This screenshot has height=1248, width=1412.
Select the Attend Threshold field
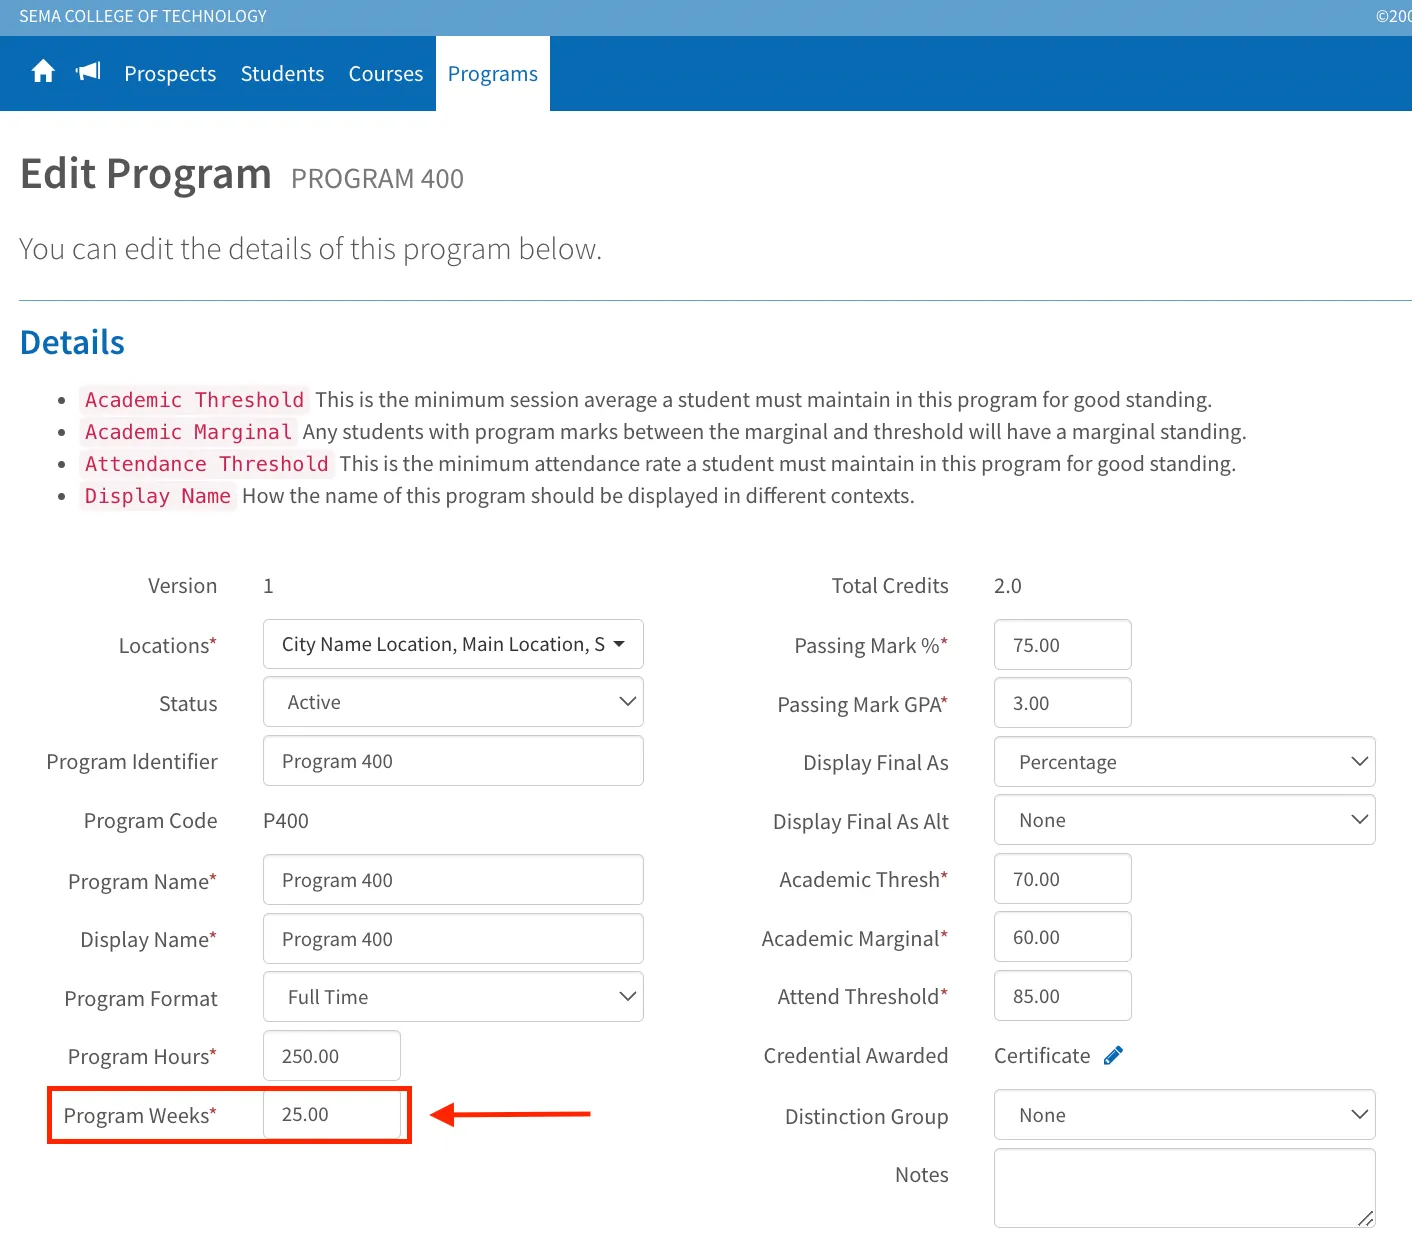(x=1063, y=996)
